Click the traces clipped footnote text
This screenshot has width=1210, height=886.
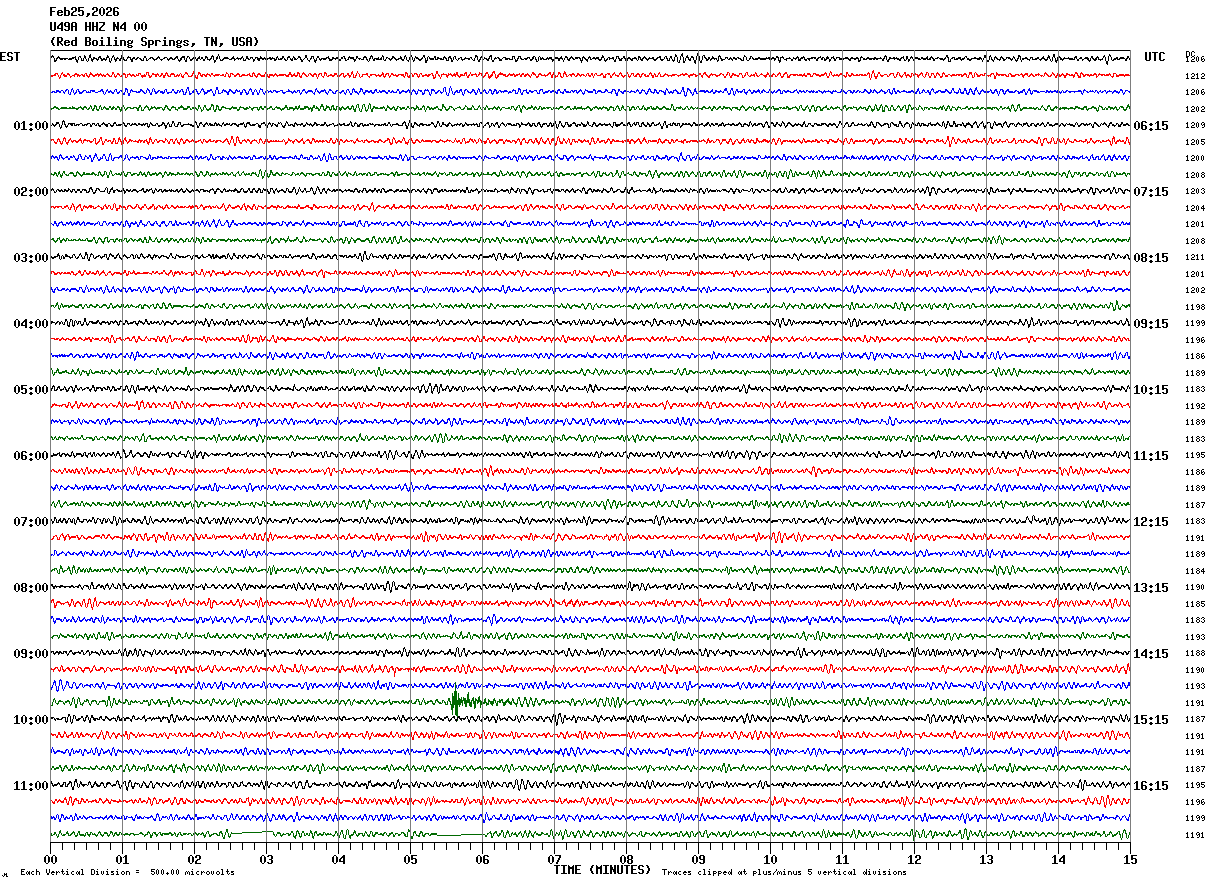click(x=784, y=872)
